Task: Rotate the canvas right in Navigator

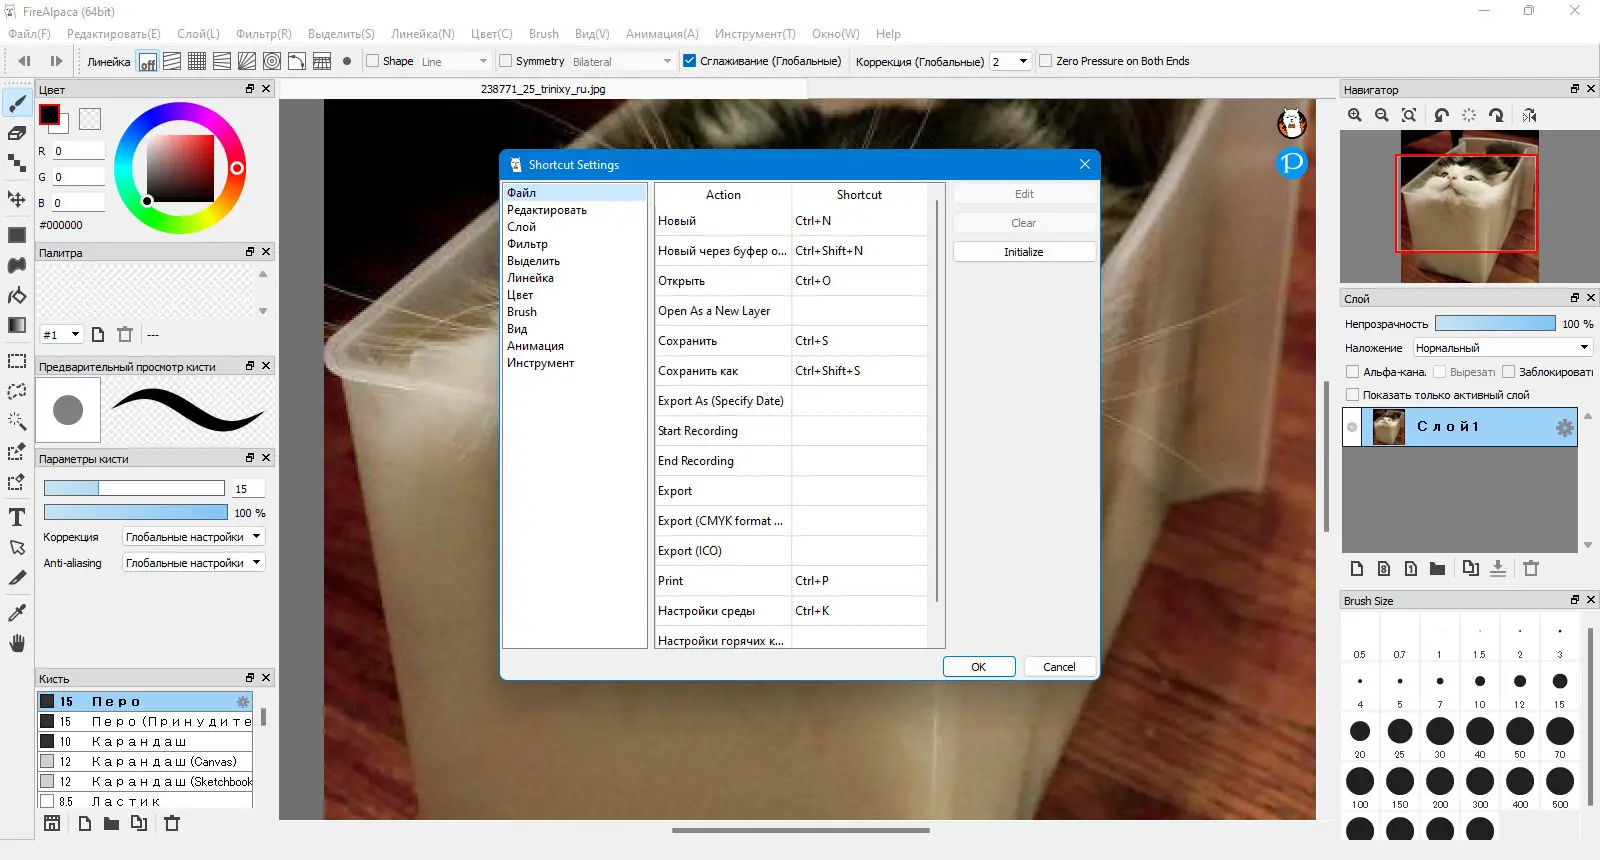Action: click(x=1496, y=115)
